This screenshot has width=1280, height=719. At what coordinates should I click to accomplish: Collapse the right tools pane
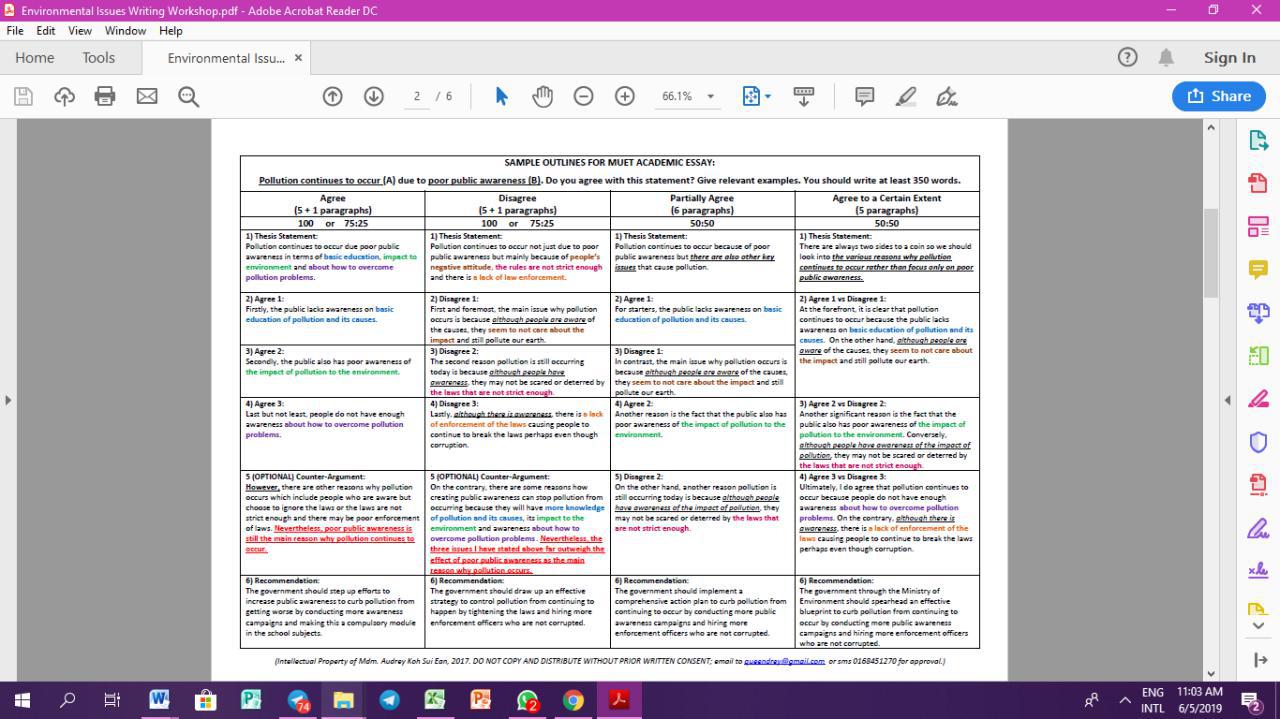(x=1258, y=660)
